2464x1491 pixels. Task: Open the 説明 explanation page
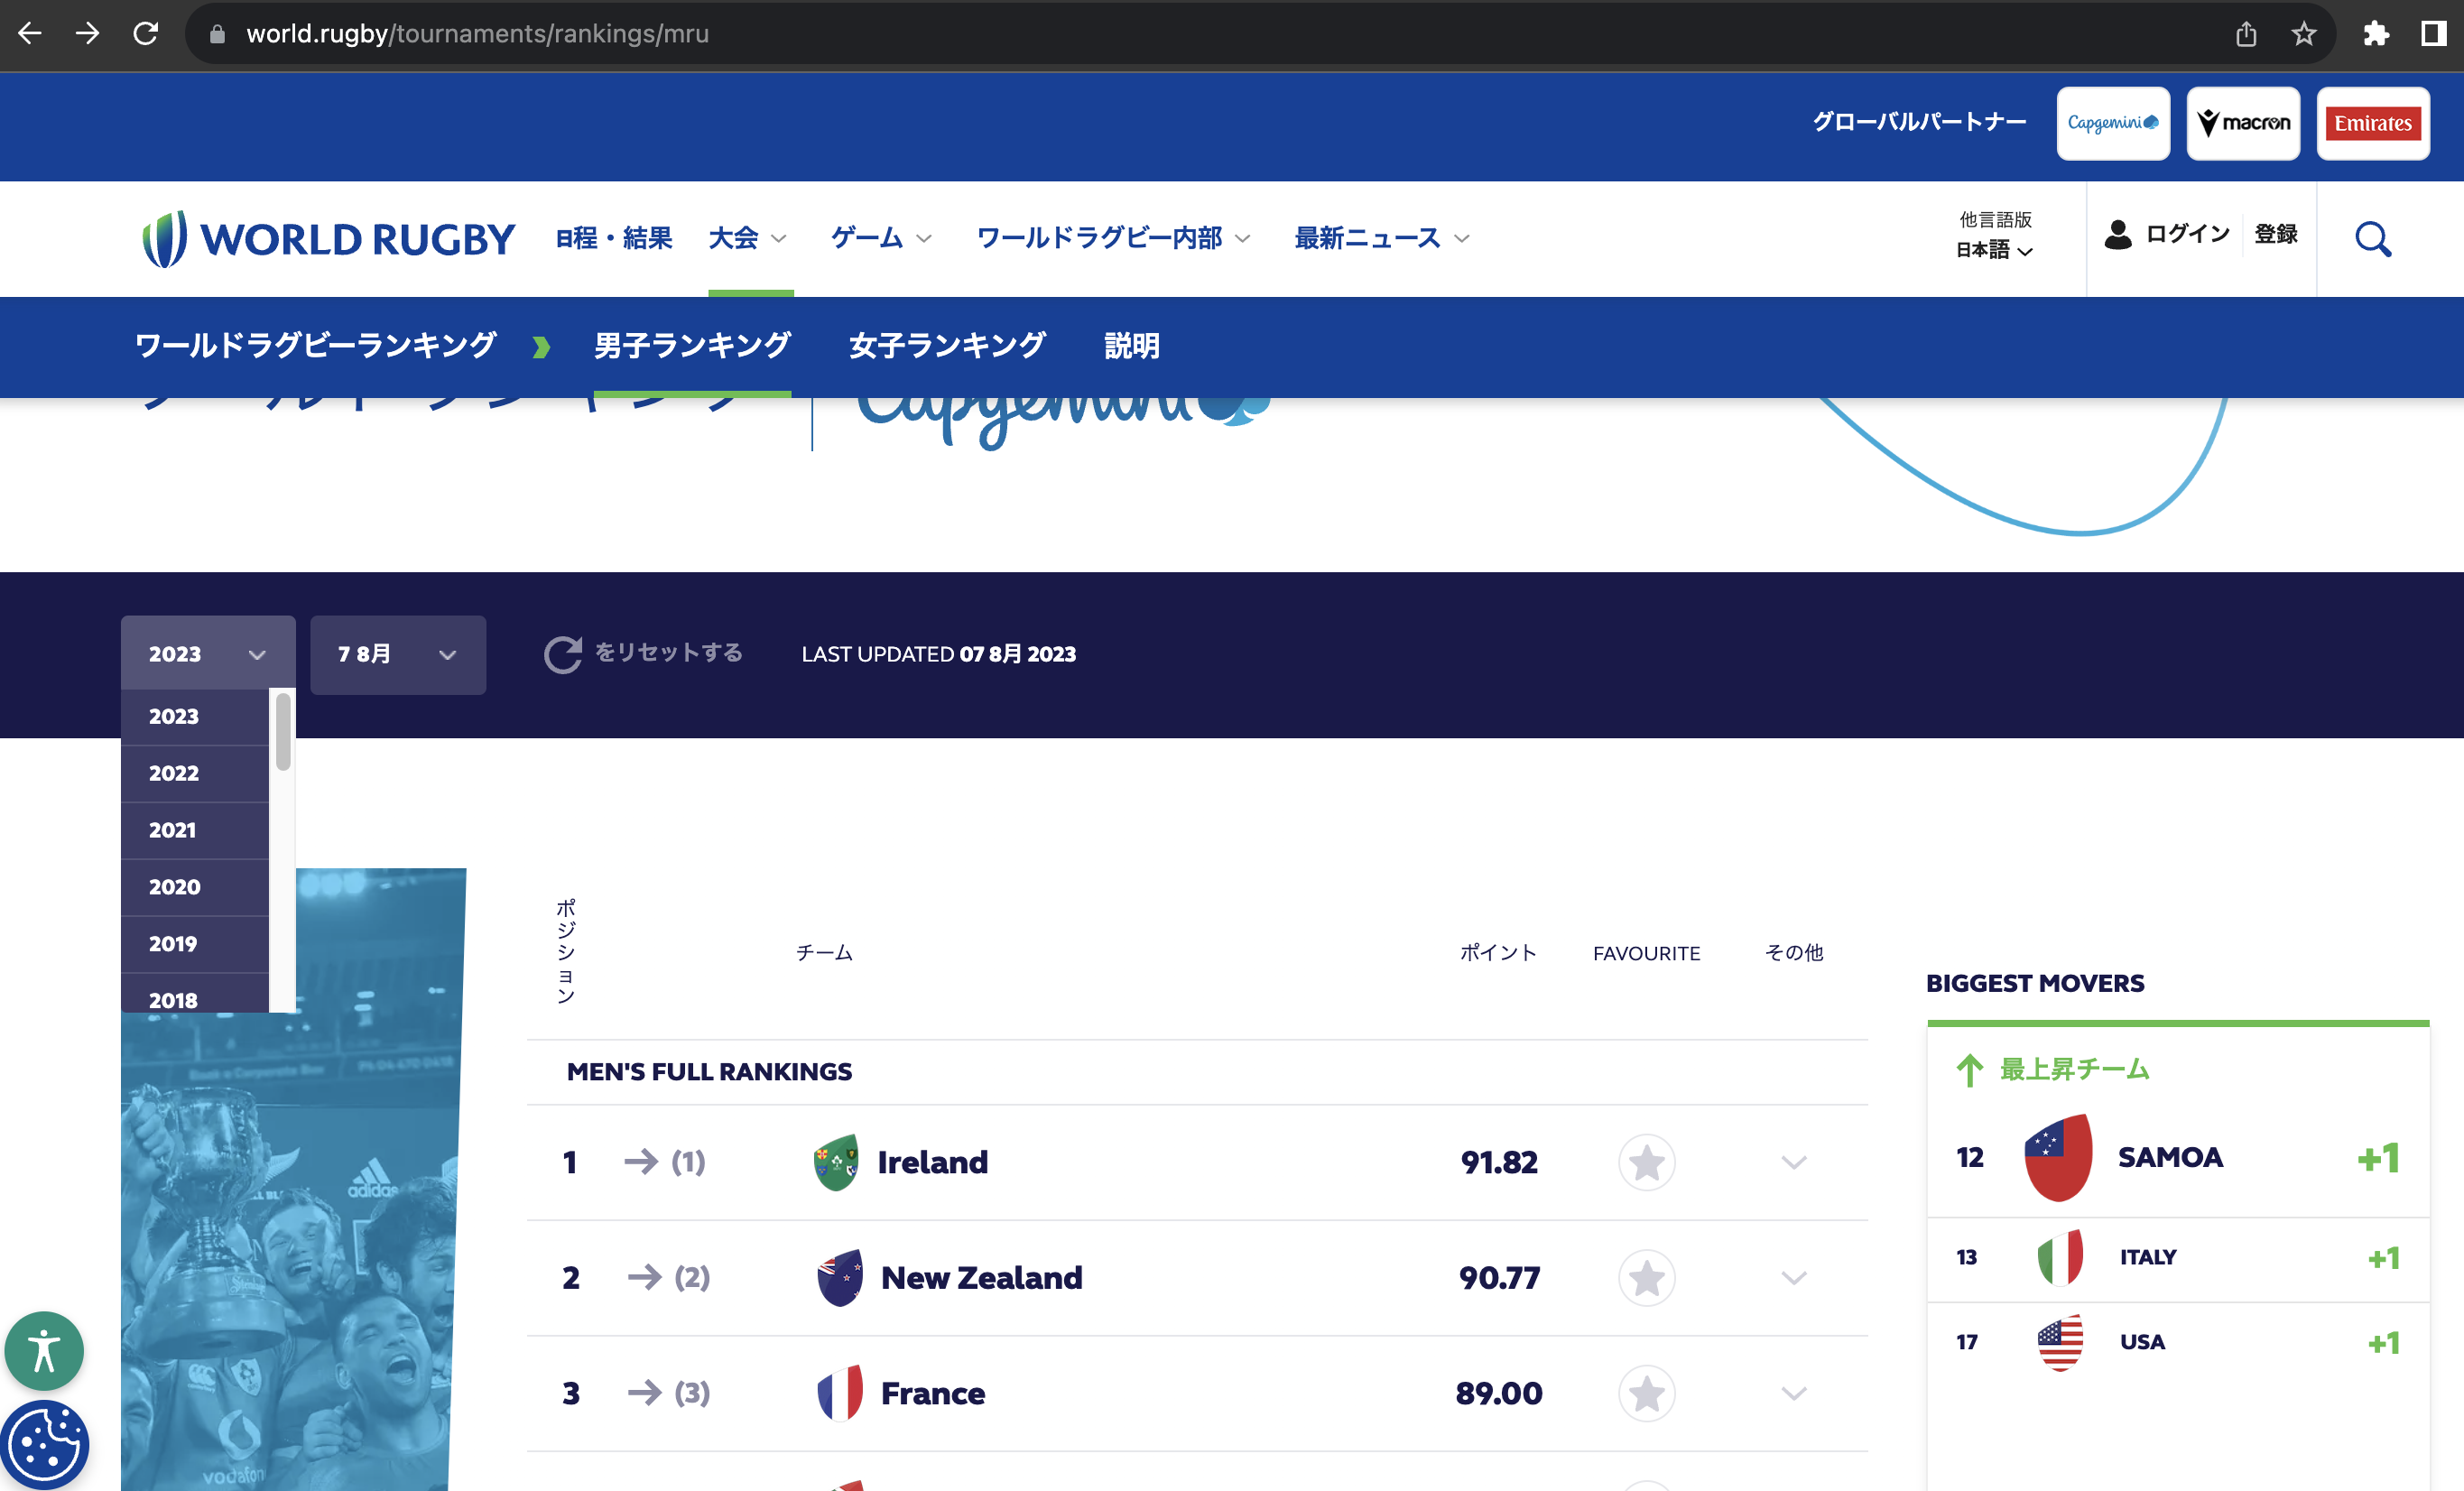tap(1131, 345)
